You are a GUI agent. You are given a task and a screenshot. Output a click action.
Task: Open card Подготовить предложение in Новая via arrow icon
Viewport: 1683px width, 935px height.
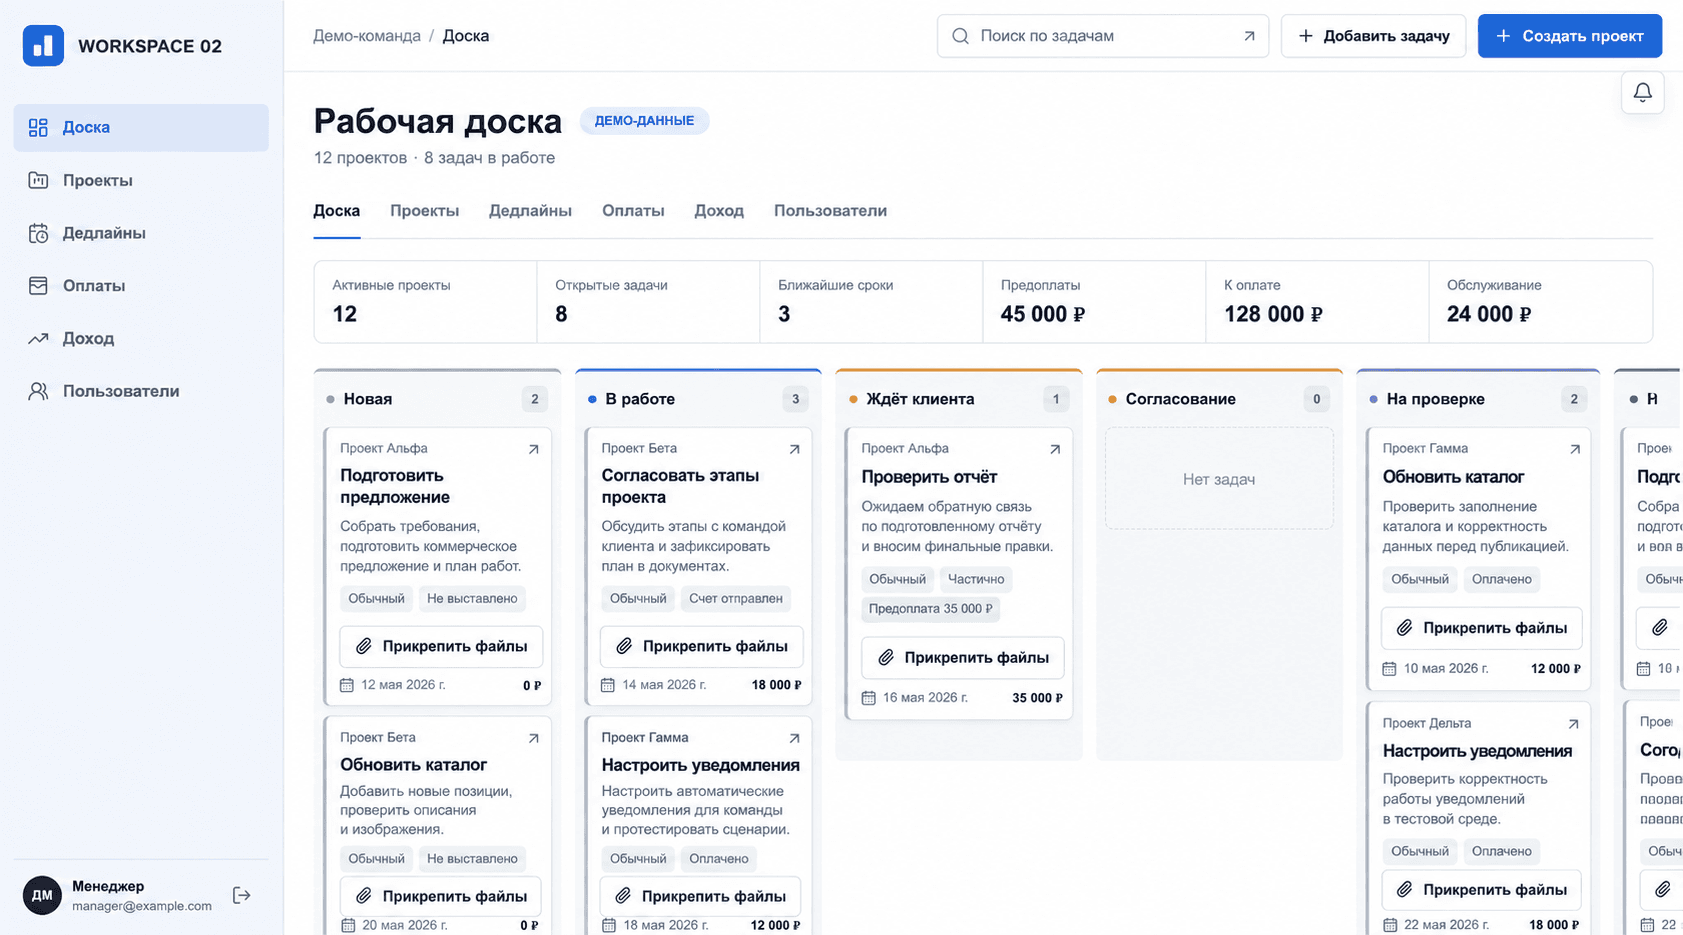point(533,449)
